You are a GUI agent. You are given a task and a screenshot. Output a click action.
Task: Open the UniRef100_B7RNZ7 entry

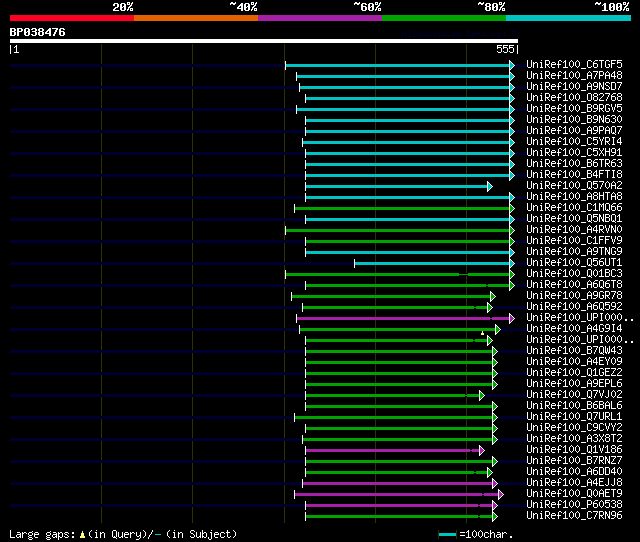(x=574, y=461)
